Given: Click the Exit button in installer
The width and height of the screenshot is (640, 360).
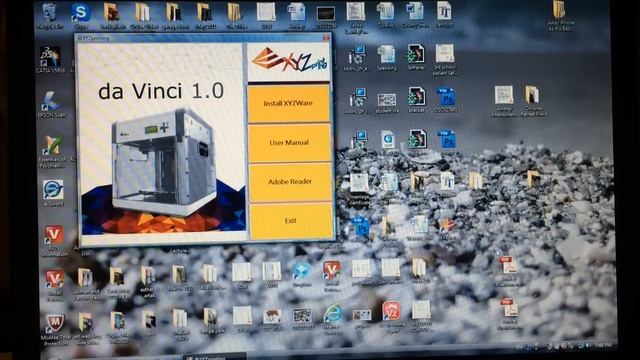Looking at the screenshot, I should click(291, 221).
